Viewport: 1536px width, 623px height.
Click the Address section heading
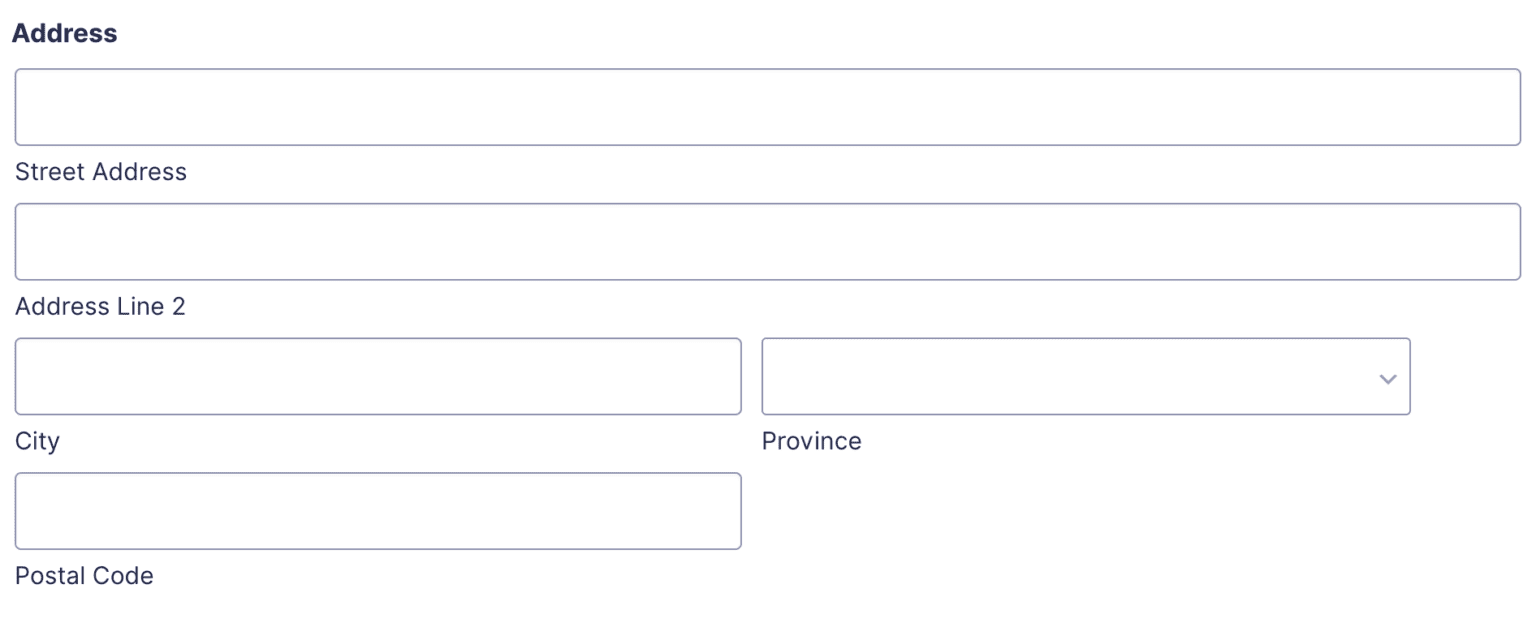(x=64, y=32)
